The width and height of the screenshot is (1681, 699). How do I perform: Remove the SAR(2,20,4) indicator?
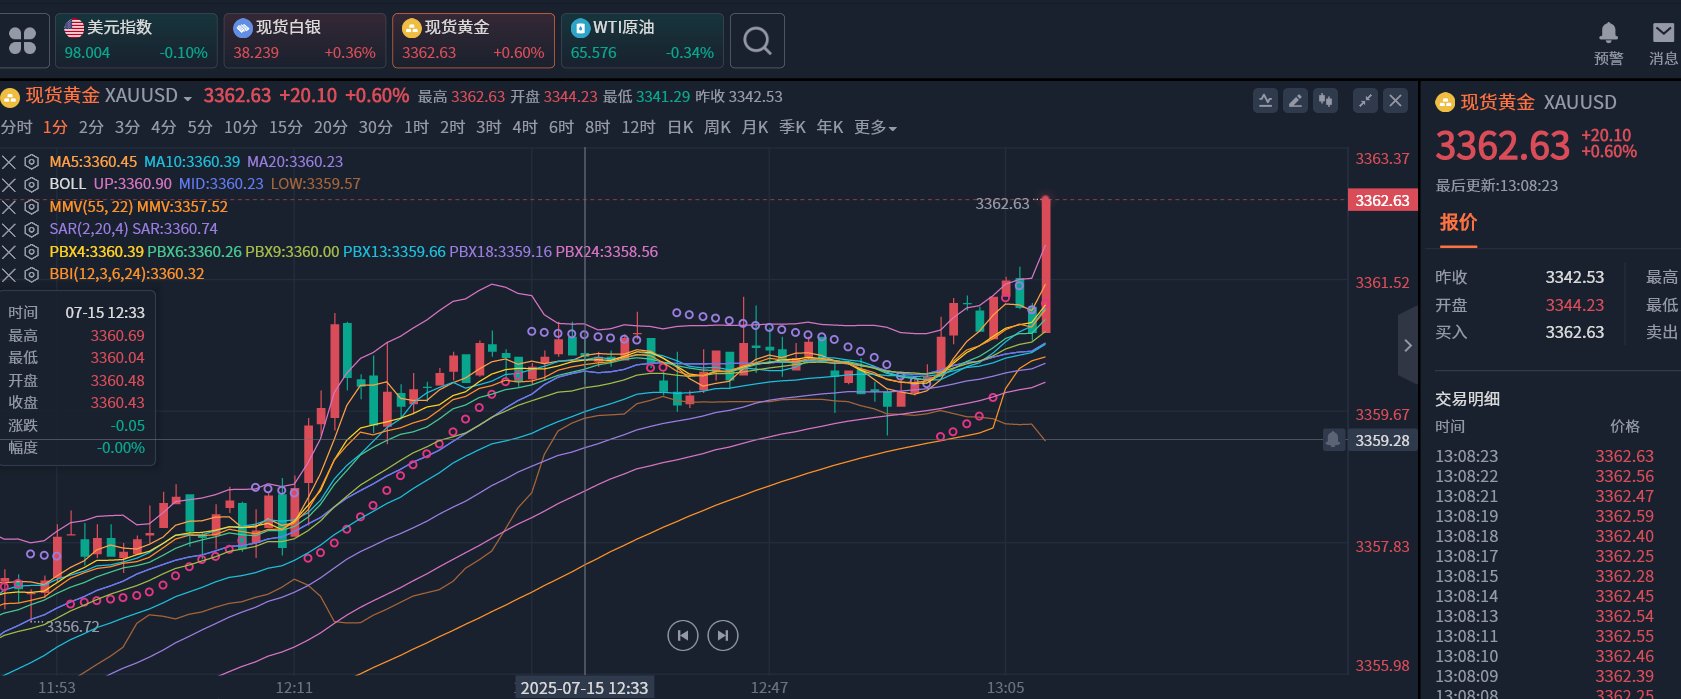pos(9,229)
